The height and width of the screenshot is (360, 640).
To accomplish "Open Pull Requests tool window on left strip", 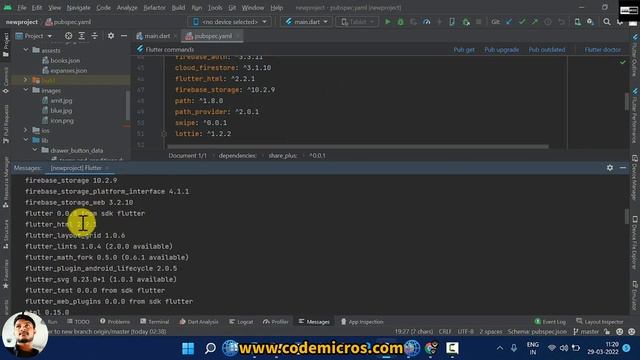I will 6,124.
